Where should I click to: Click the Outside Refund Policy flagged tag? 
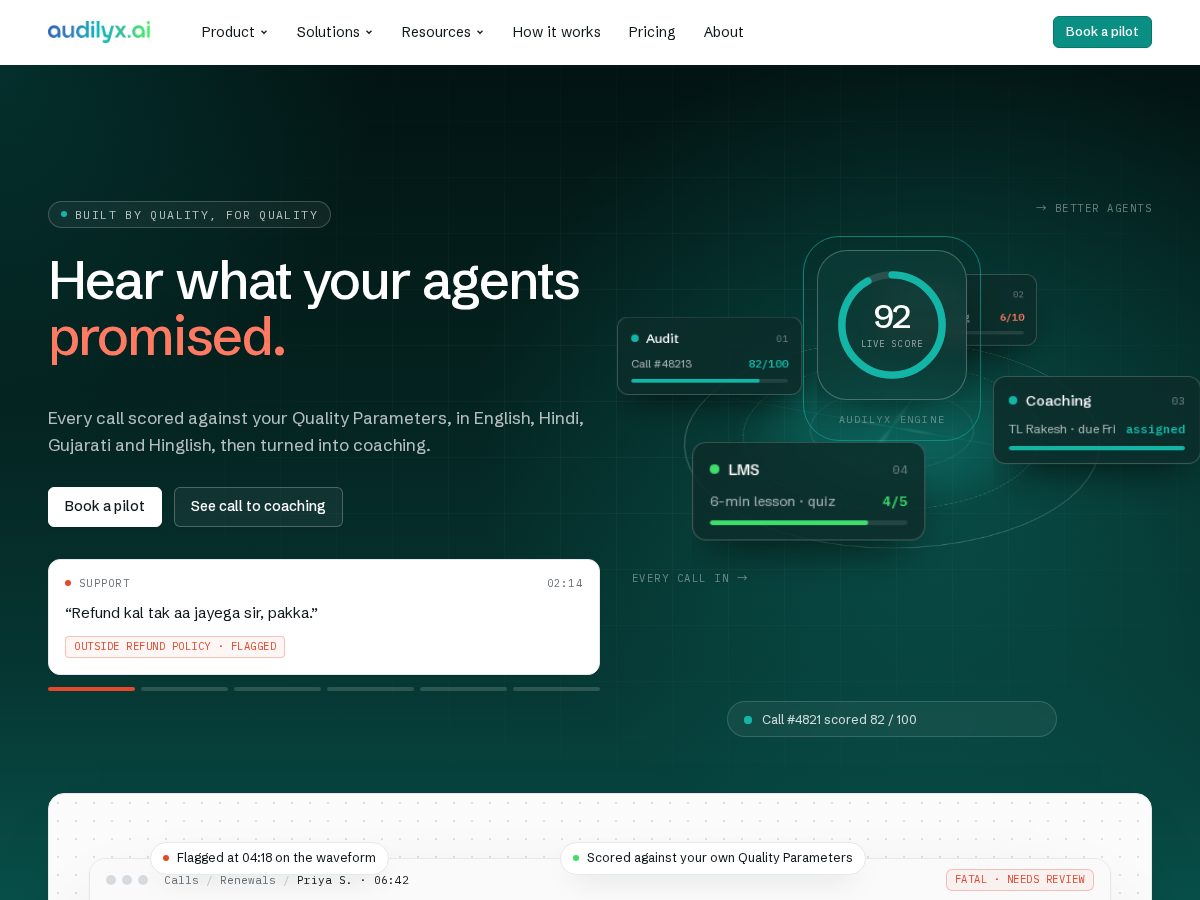[175, 647]
